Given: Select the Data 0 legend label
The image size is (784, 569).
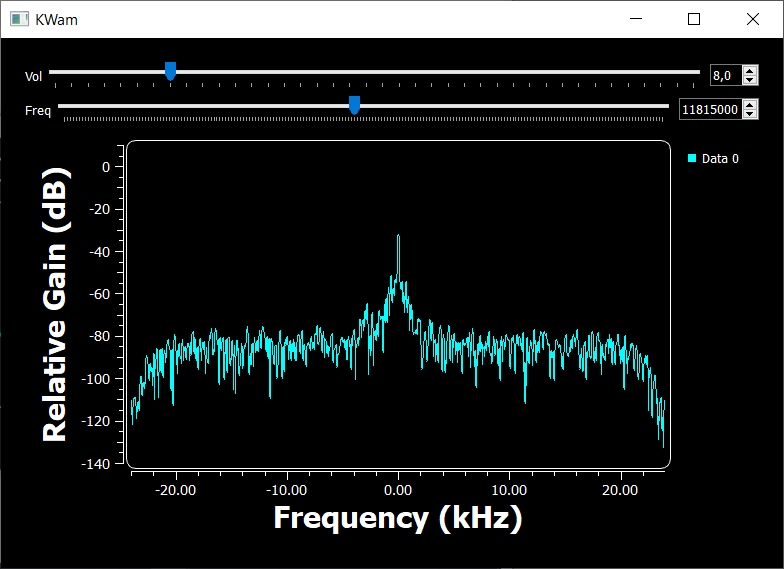Looking at the screenshot, I should 720,158.
